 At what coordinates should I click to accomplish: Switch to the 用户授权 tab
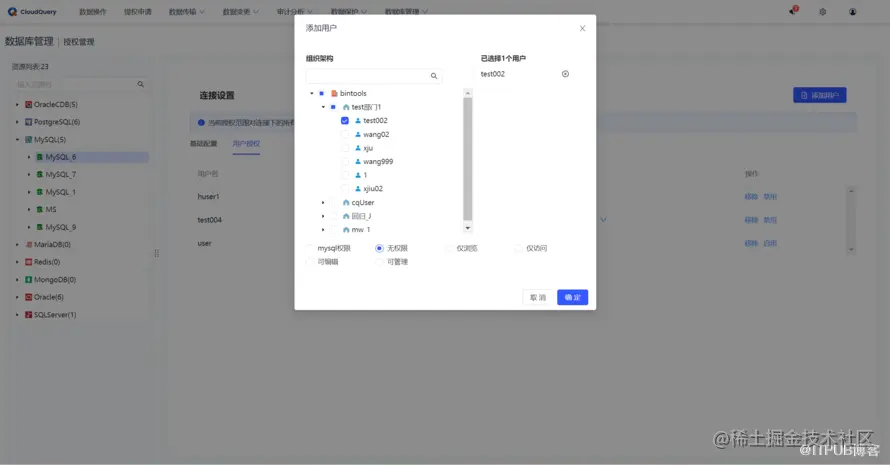tap(246, 144)
